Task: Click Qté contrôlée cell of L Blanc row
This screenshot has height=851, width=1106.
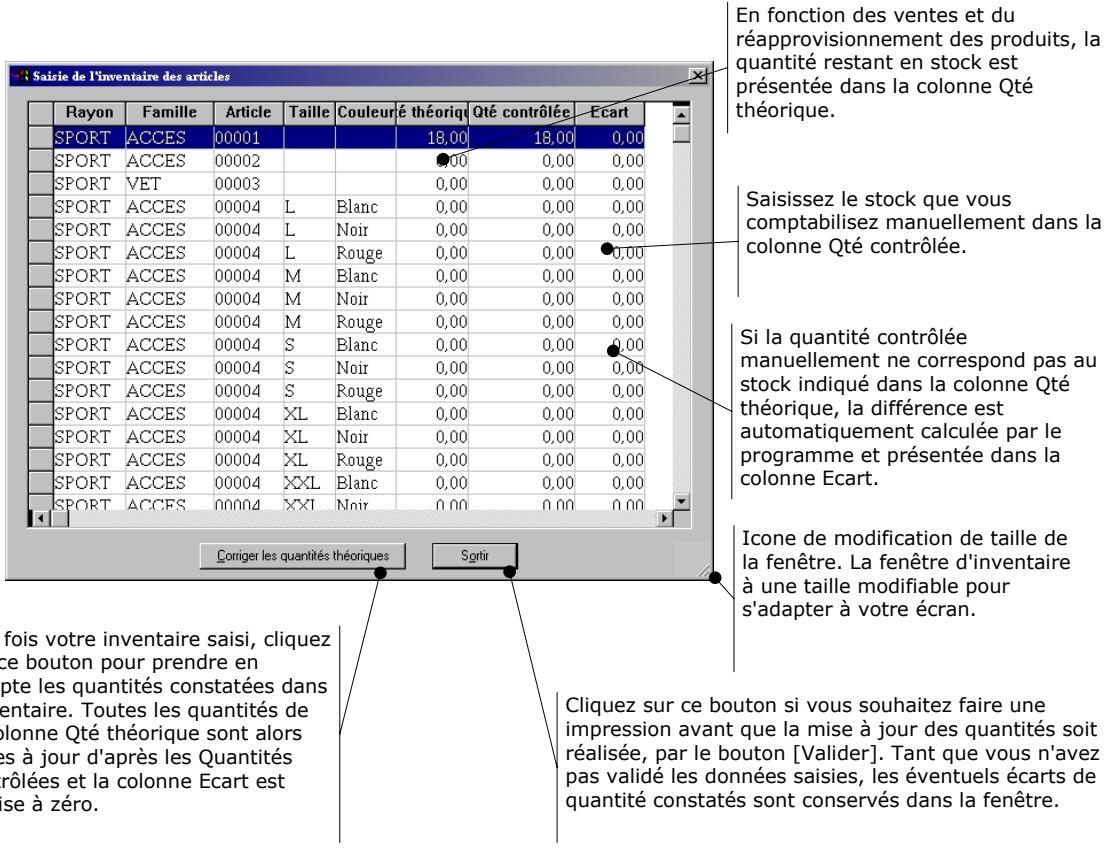Action: (x=522, y=207)
